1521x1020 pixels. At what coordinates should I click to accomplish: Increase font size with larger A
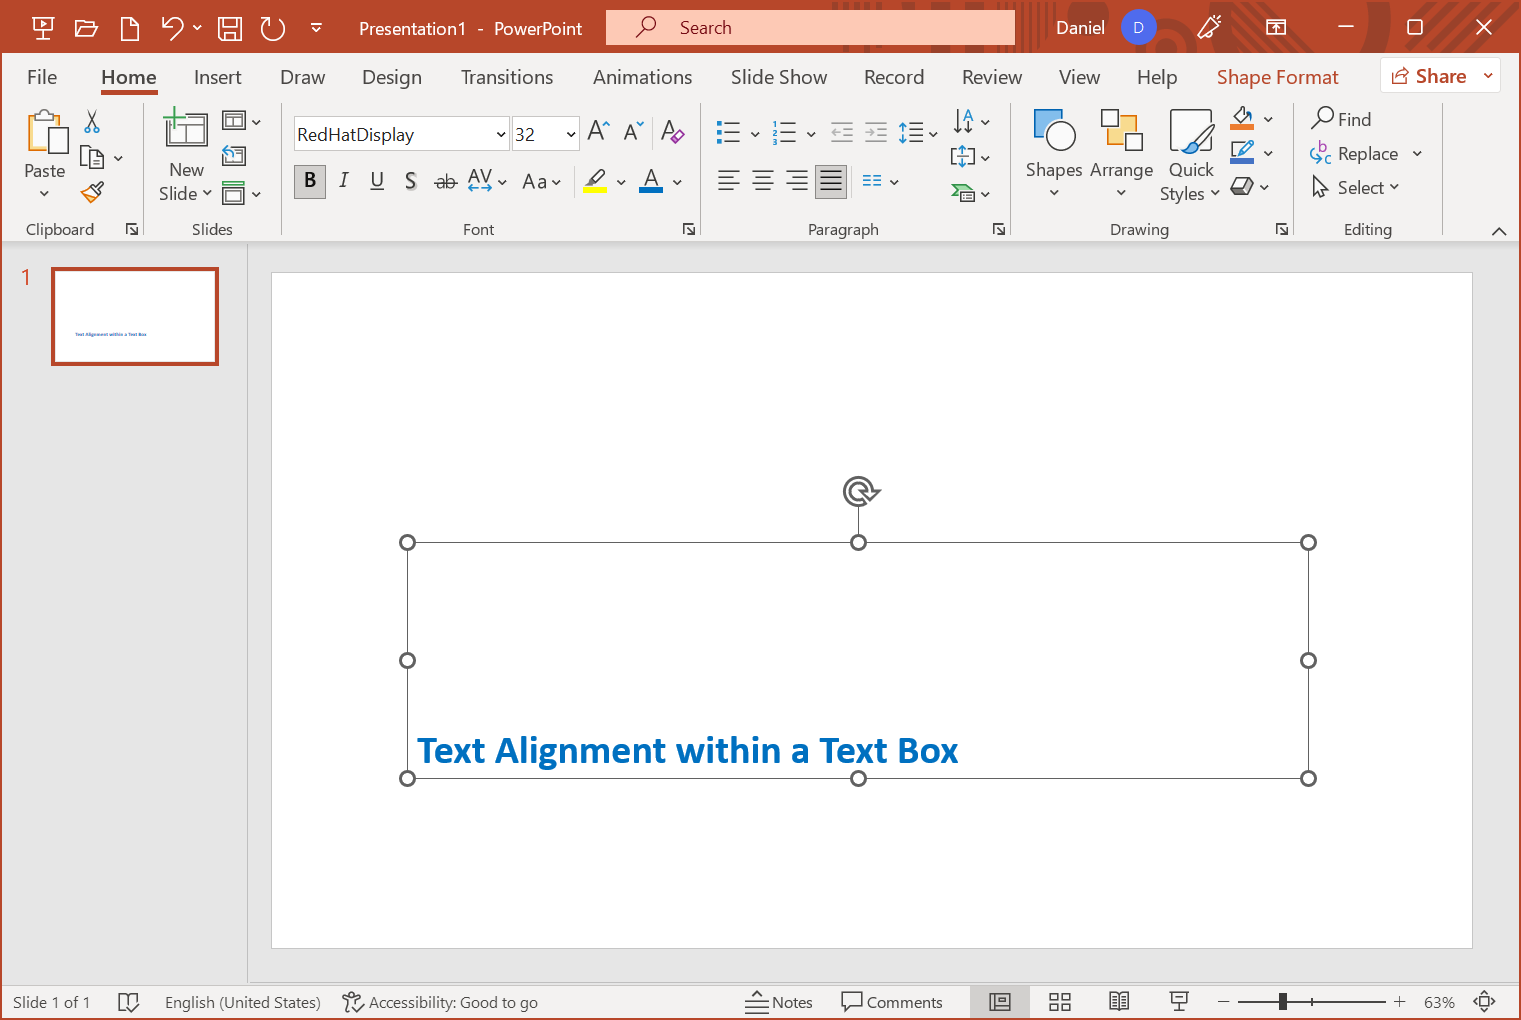(x=598, y=132)
